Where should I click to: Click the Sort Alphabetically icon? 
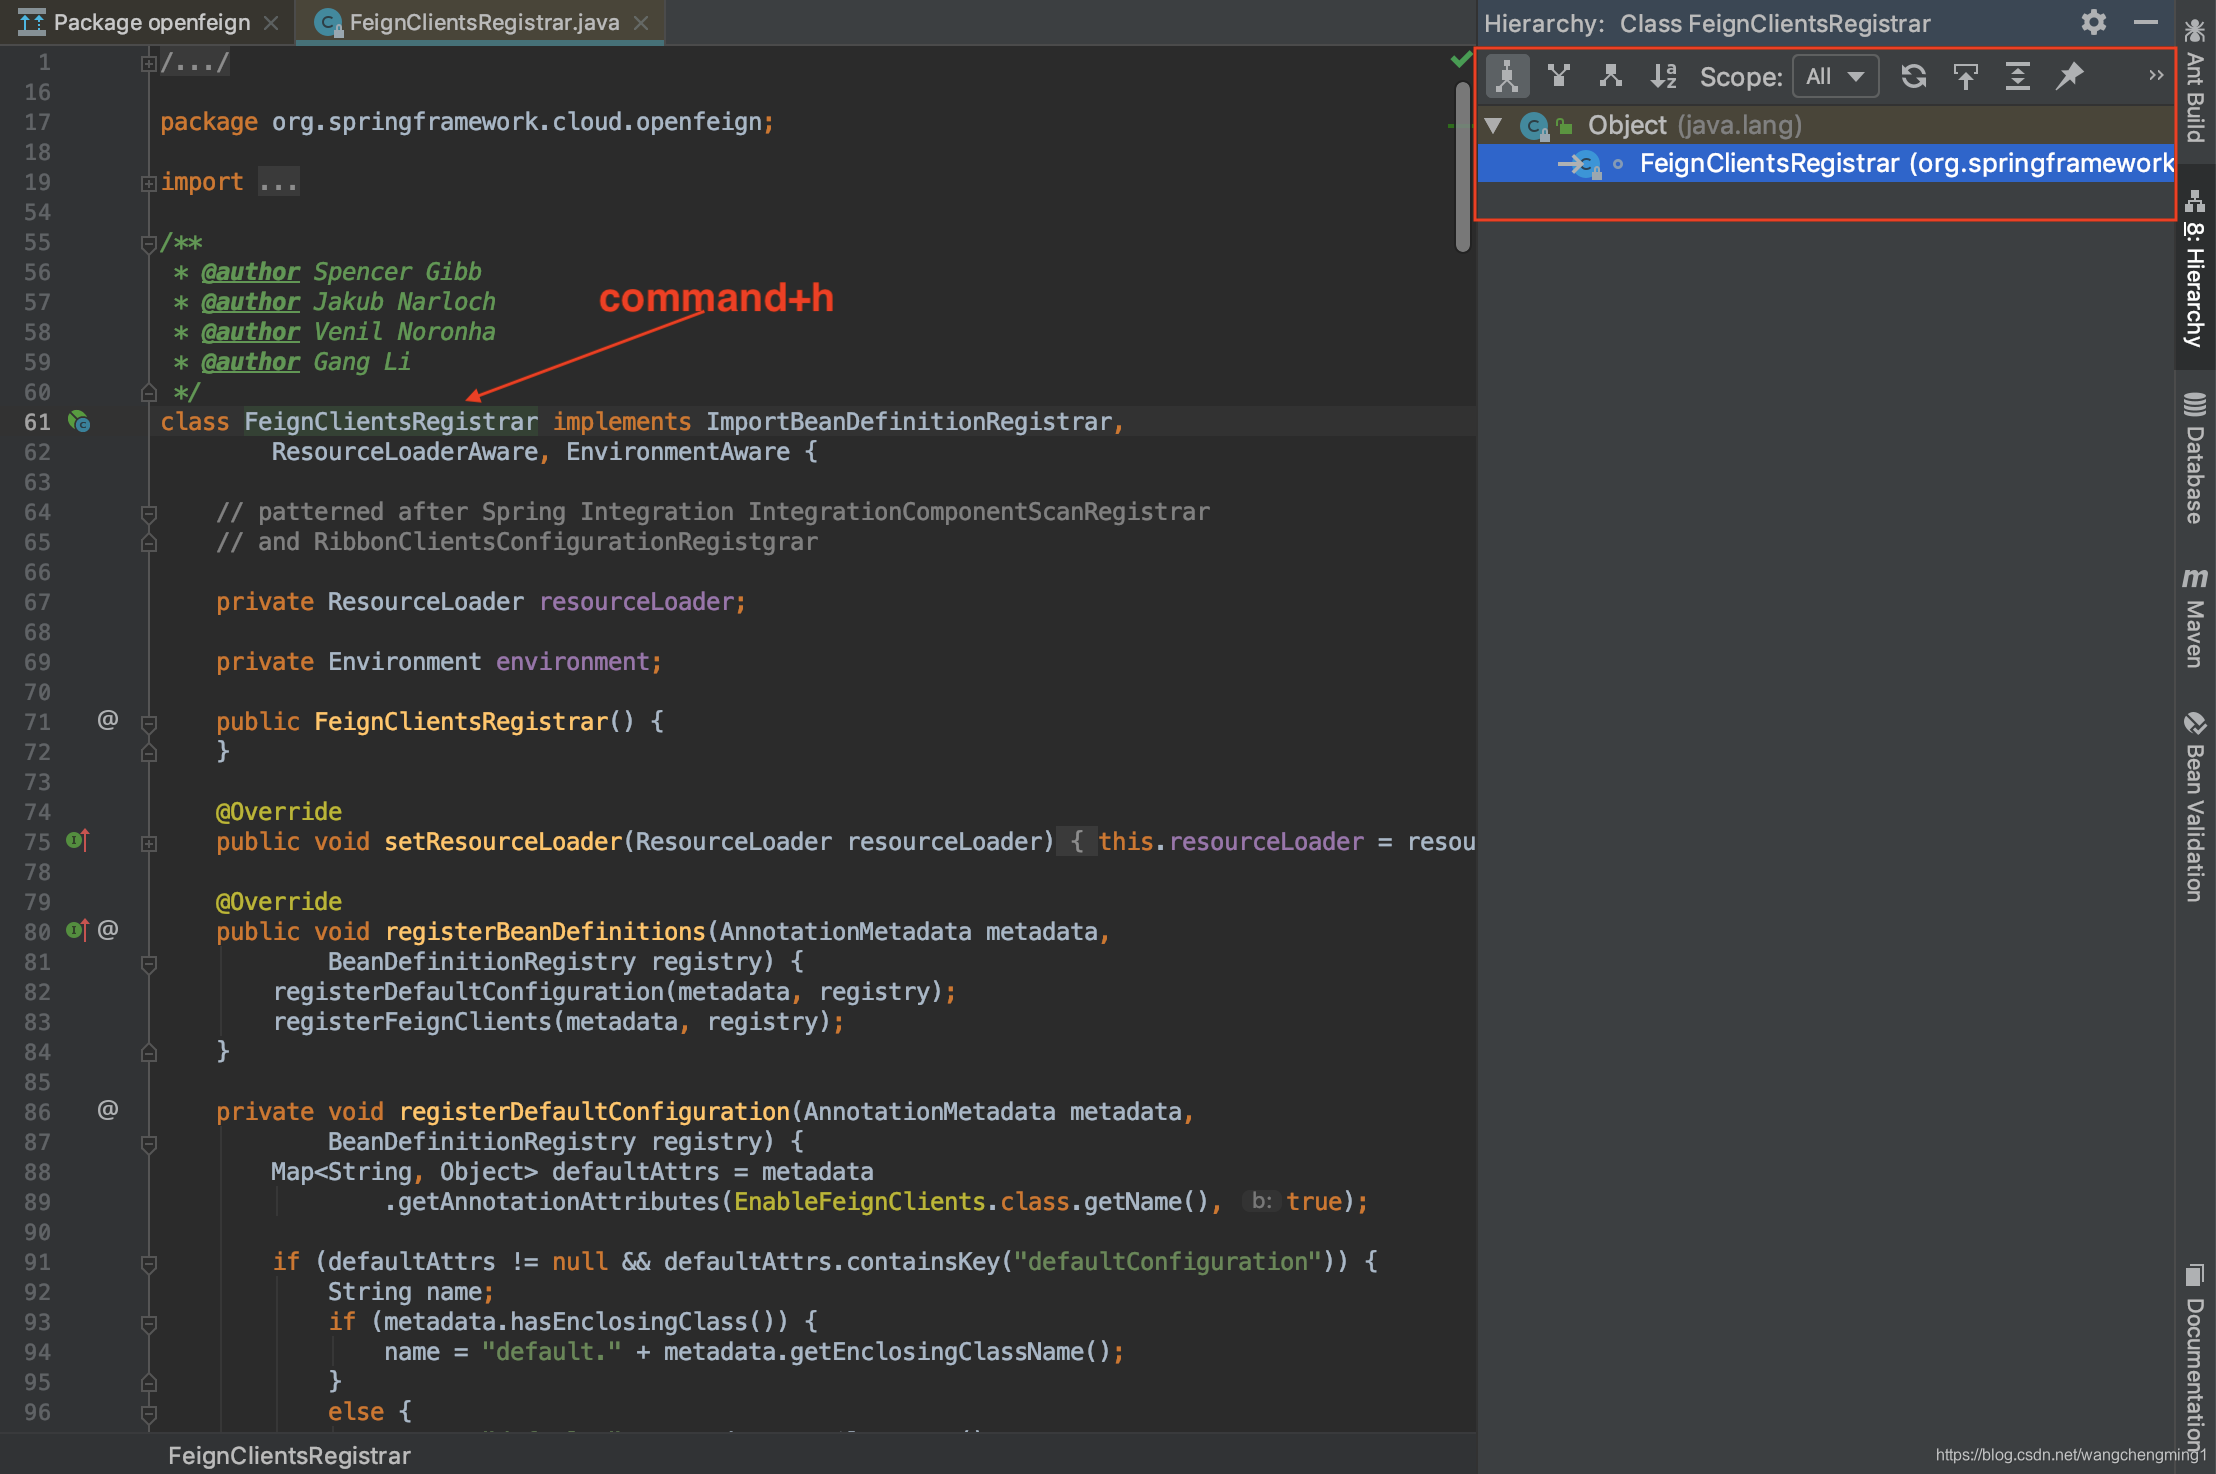point(1663,77)
